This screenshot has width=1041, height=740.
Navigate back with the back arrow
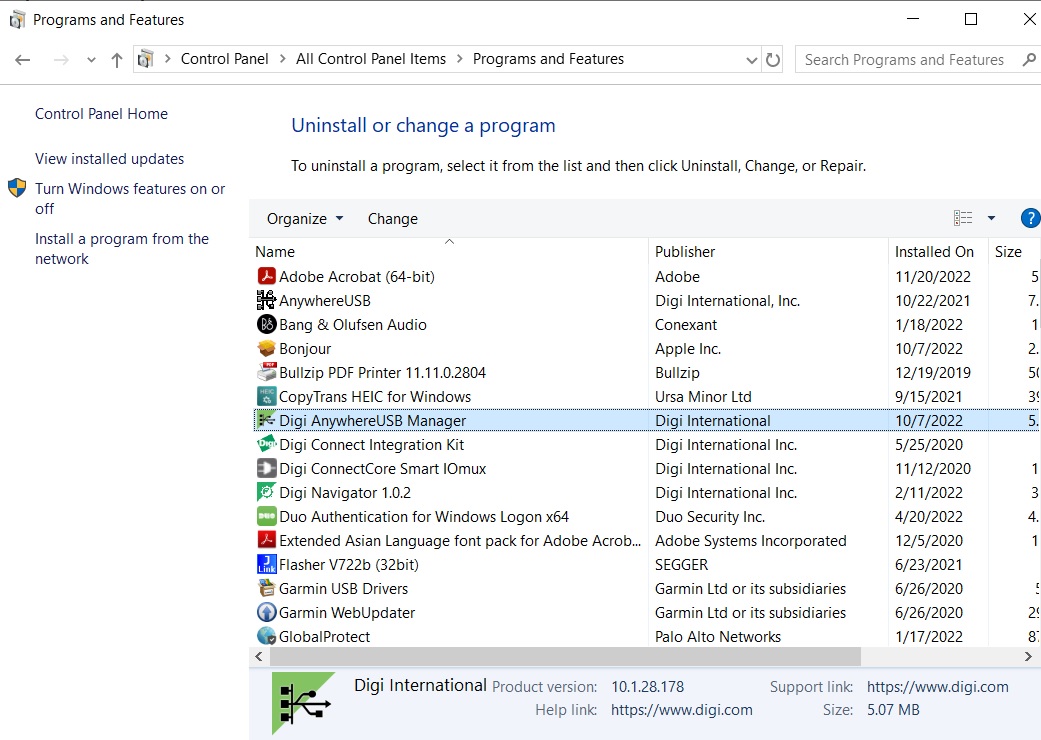[x=23, y=60]
